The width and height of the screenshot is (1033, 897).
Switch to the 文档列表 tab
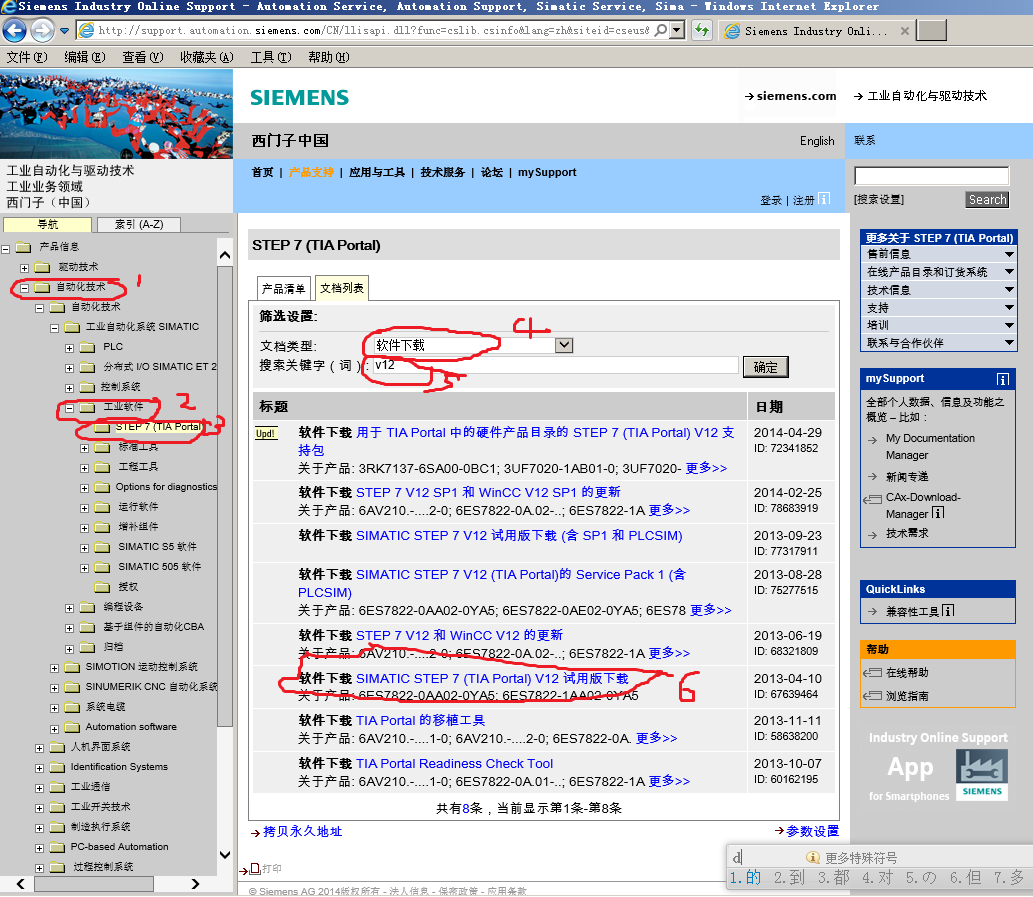341,288
